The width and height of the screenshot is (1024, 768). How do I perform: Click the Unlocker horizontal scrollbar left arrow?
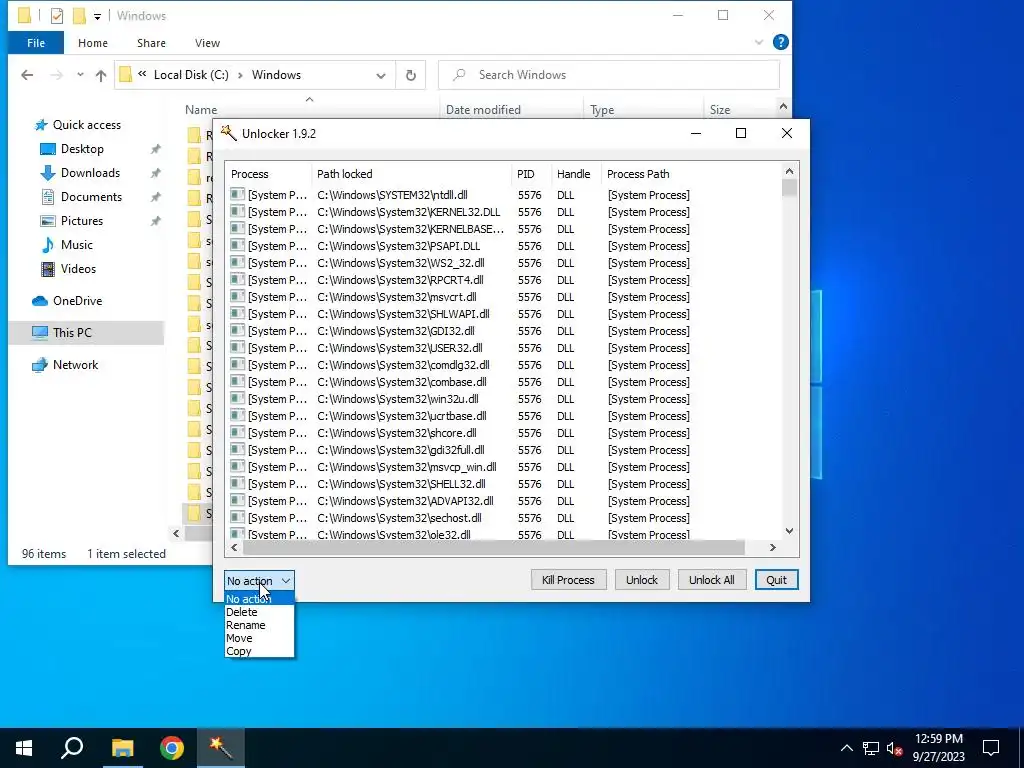234,547
